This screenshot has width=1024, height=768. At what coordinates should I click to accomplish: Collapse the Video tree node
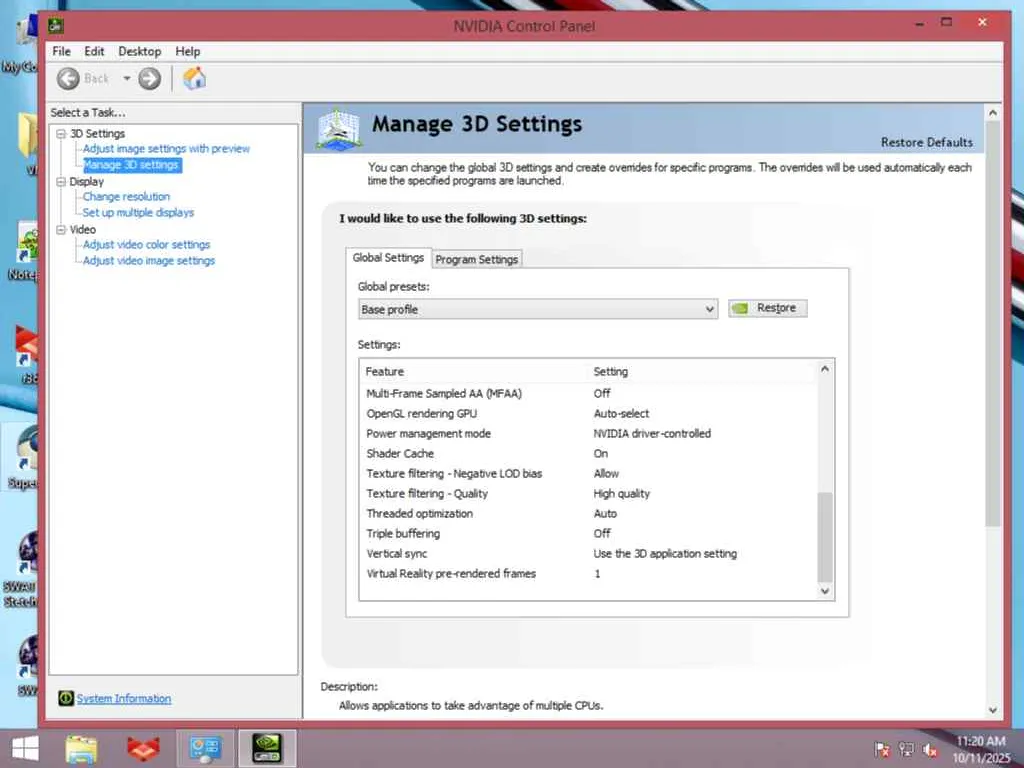coord(61,230)
